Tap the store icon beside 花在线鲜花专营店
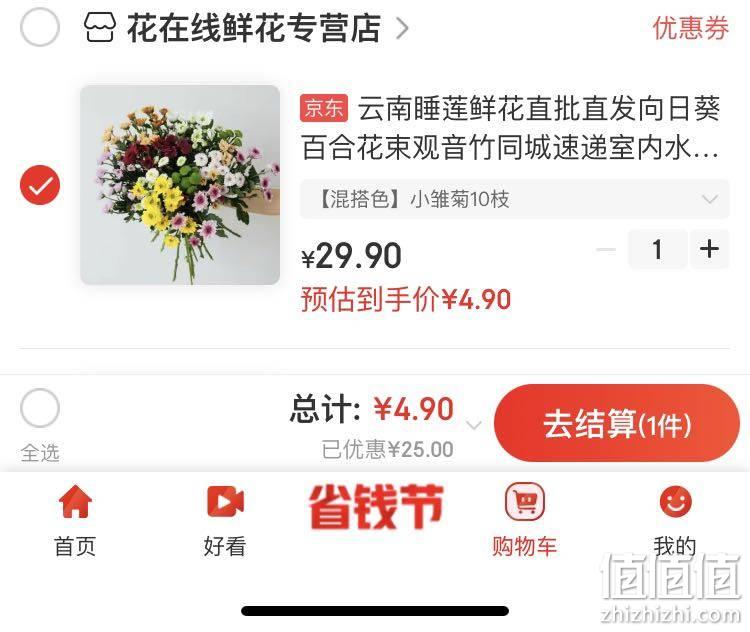Screen dimensions: 750x632 click(x=100, y=27)
